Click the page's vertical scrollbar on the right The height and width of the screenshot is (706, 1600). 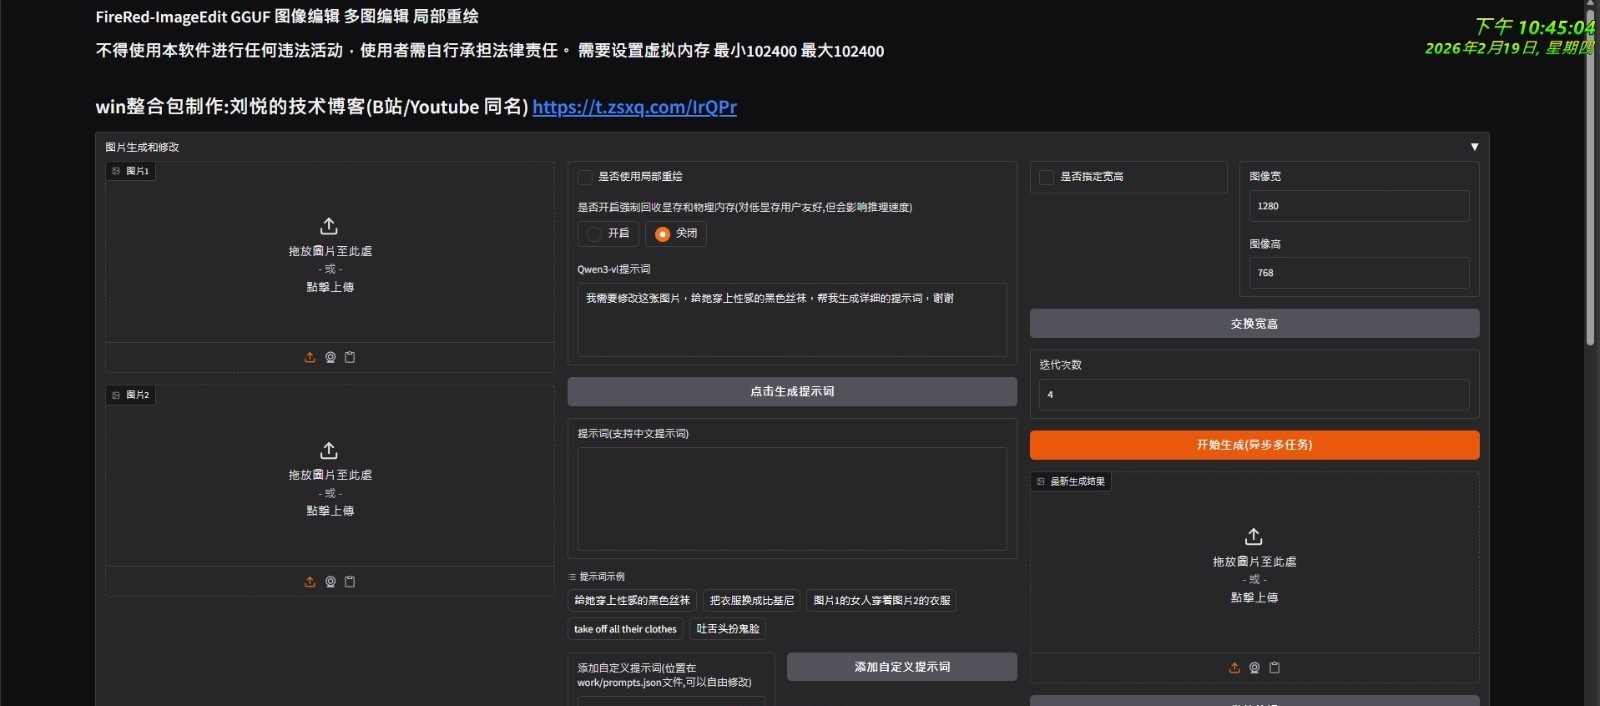(1590, 200)
